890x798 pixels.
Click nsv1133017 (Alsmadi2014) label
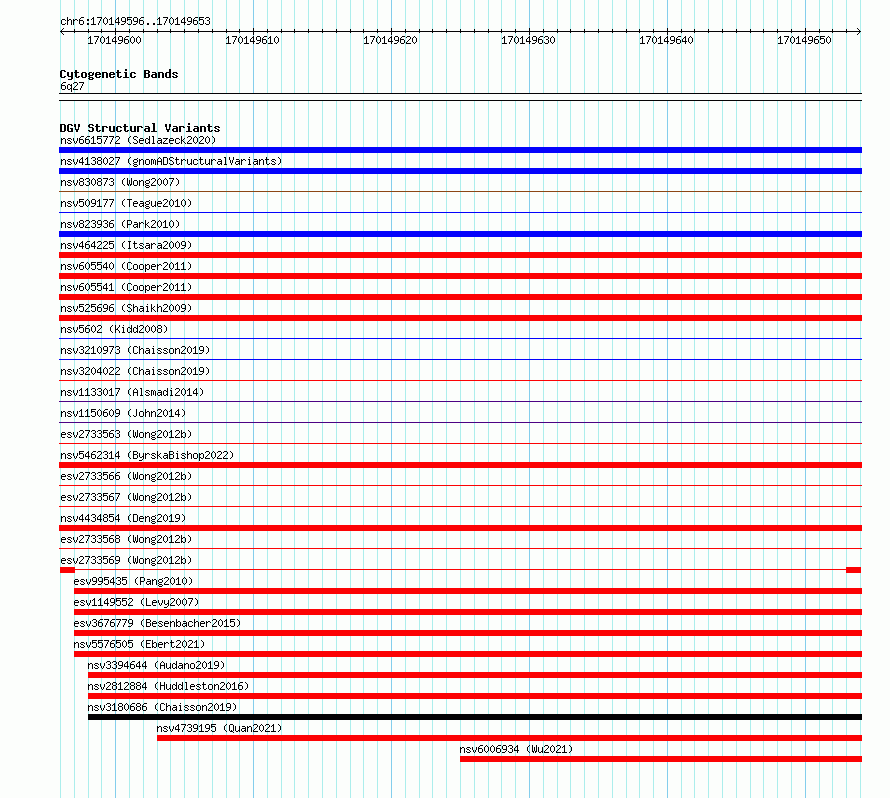(132, 392)
